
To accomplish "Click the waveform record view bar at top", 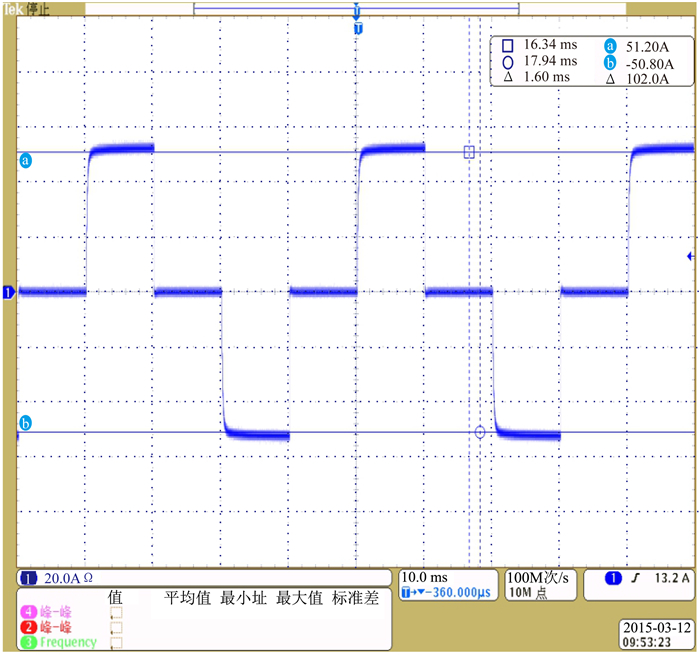I will (x=357, y=9).
